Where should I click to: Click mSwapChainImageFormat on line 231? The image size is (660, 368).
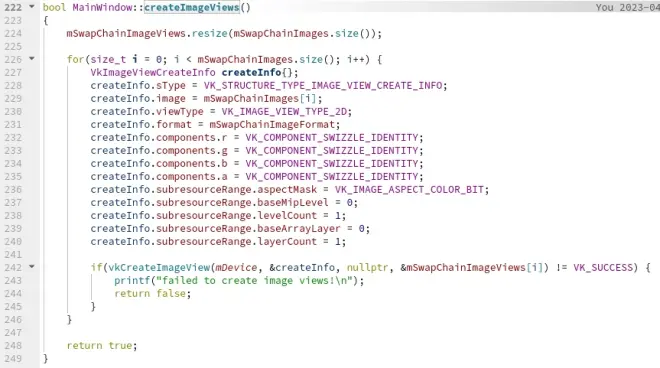coord(272,125)
